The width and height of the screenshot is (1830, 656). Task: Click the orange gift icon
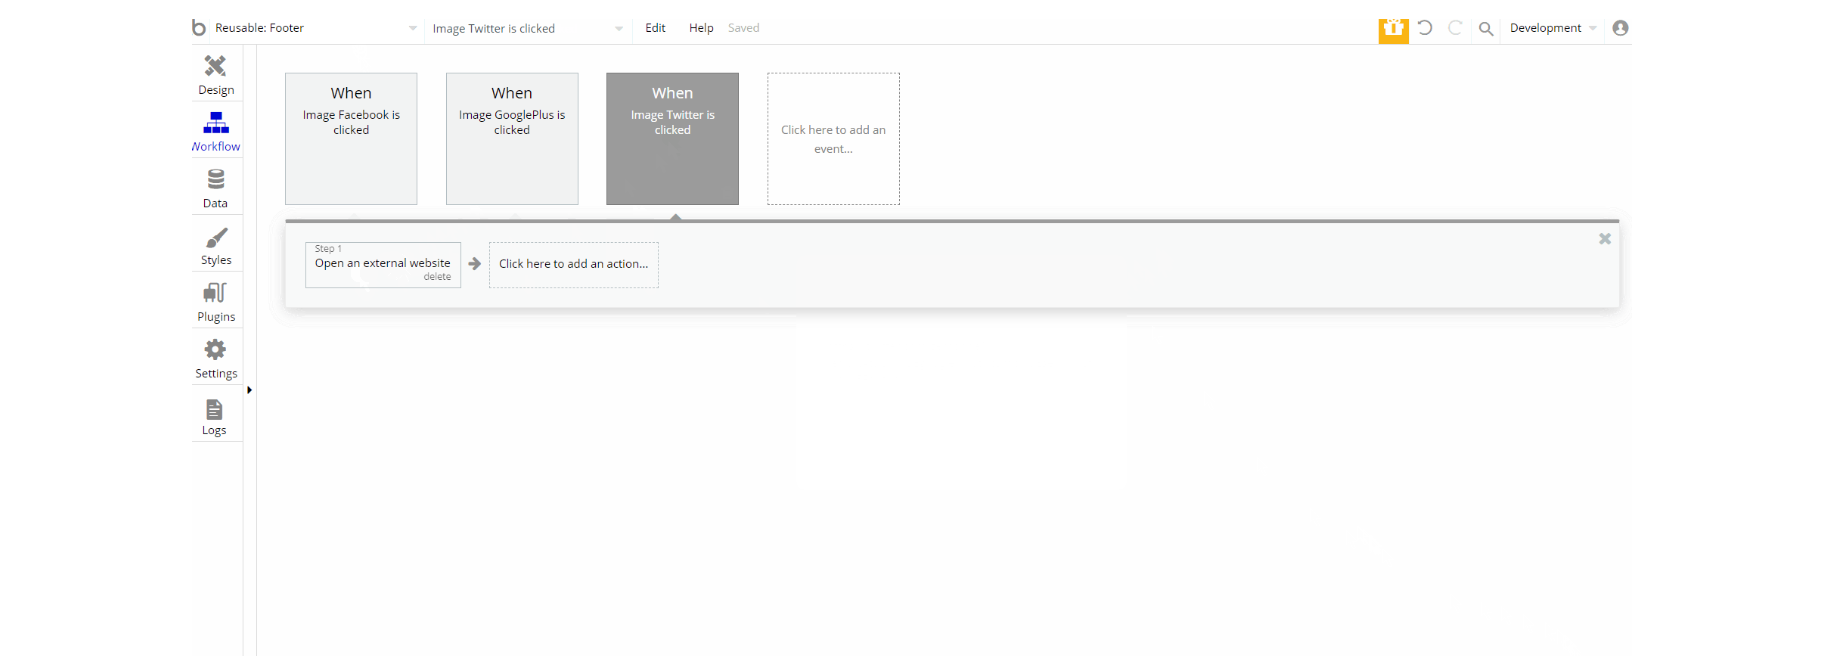coord(1393,29)
